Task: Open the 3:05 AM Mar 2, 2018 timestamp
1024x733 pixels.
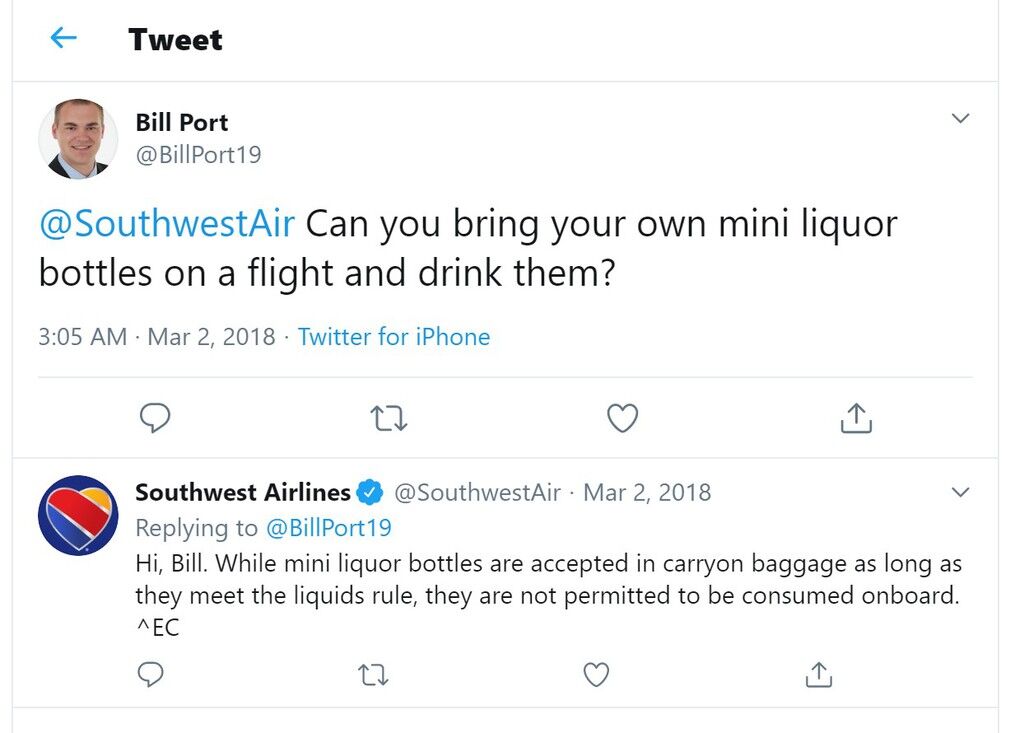Action: (x=157, y=336)
